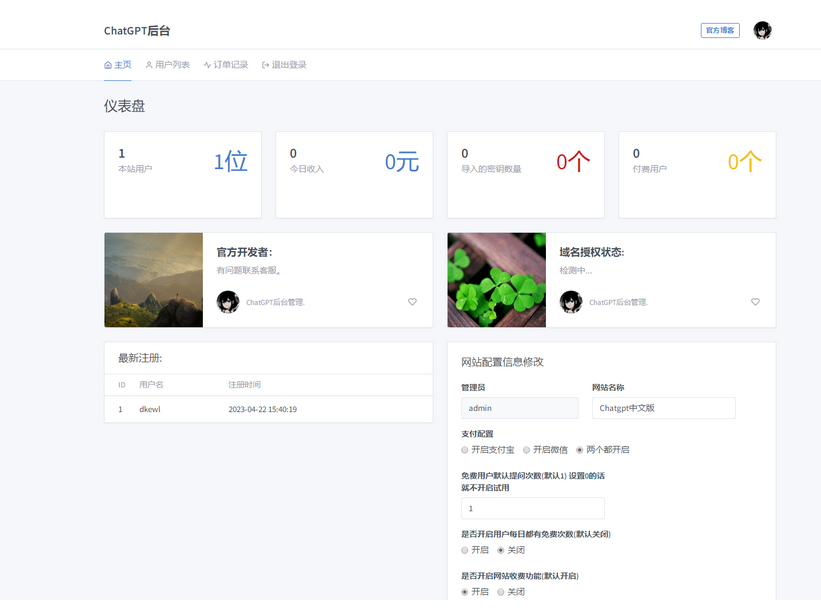Click the 今日收入 stats card
This screenshot has width=821, height=611.
(x=354, y=175)
